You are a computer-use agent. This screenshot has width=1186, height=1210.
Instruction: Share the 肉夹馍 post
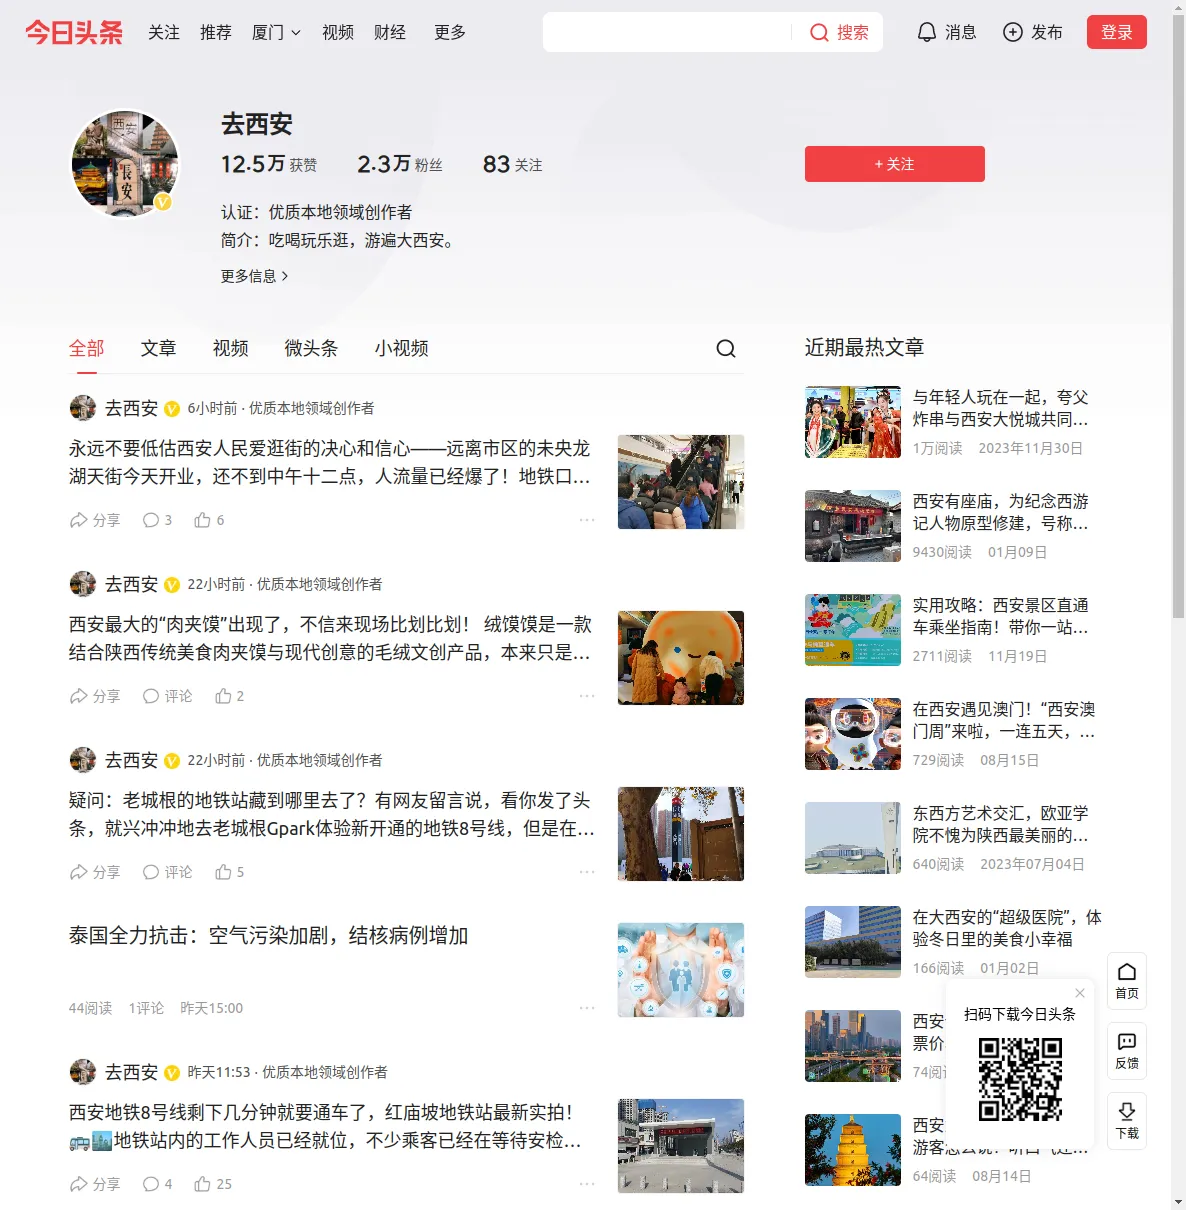[x=95, y=696]
